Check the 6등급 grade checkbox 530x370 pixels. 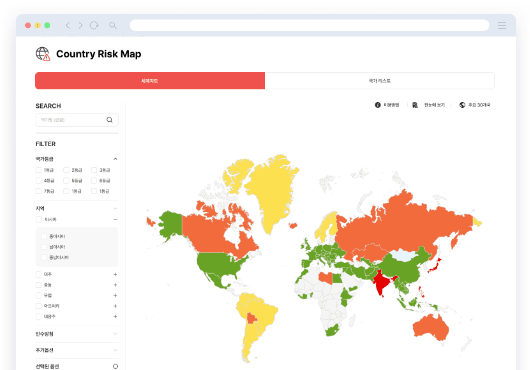coord(94,180)
